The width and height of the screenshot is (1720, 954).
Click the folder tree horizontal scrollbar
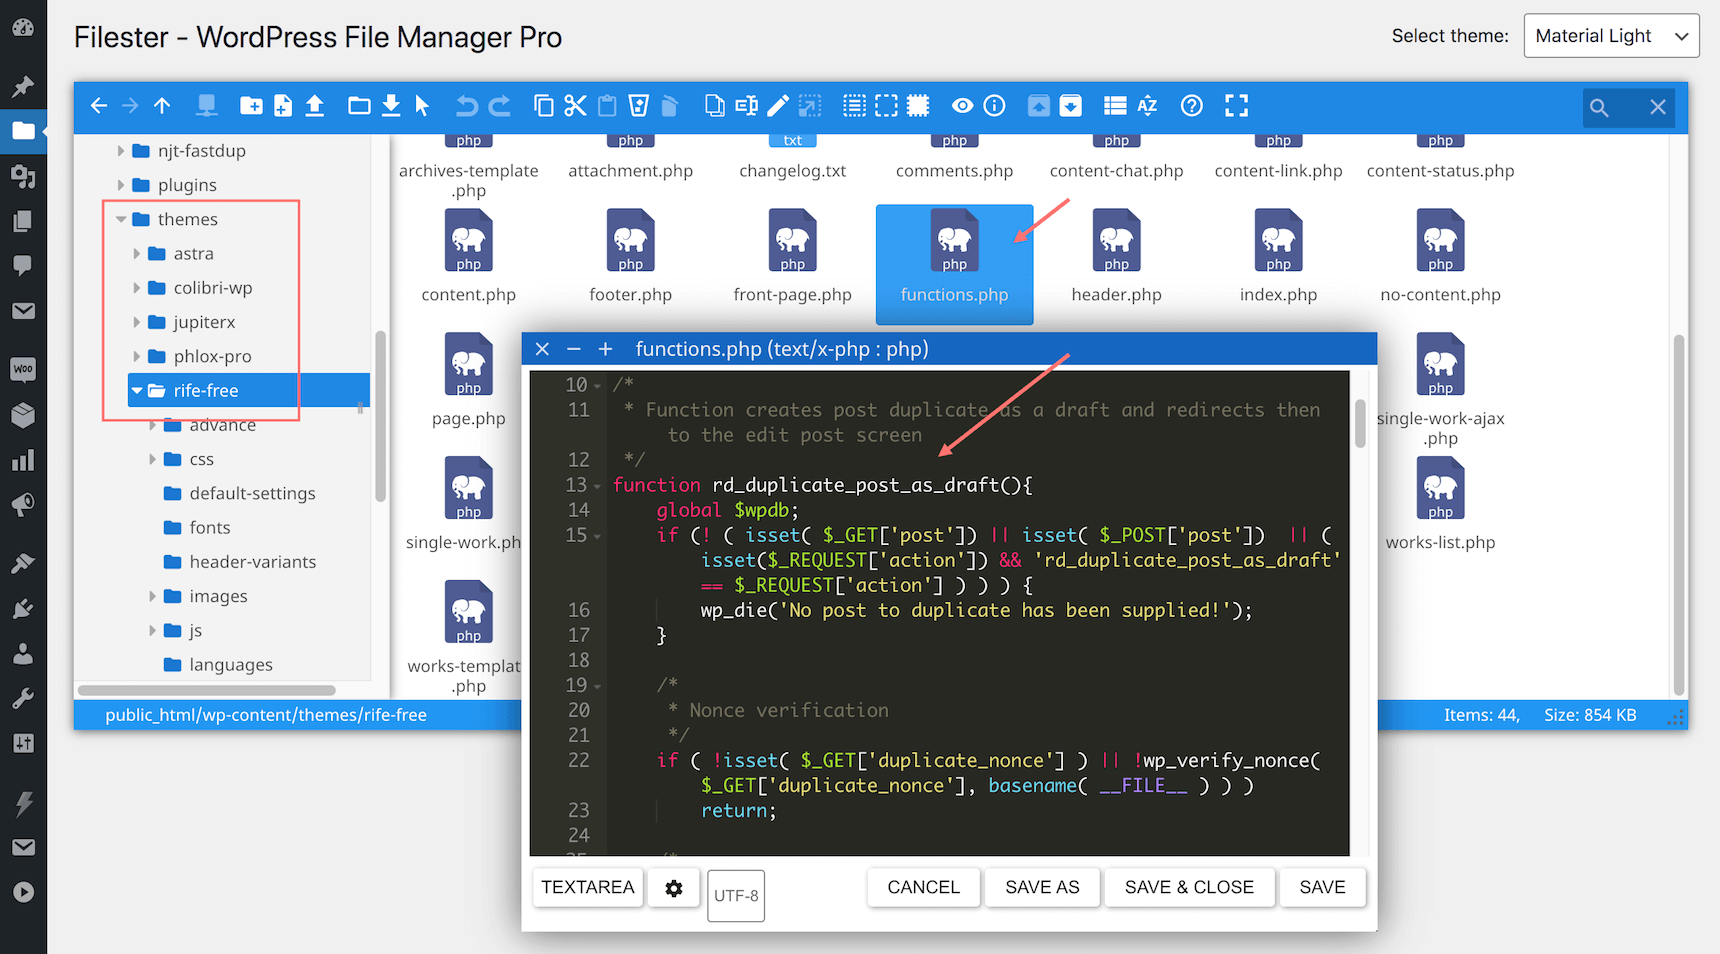207,690
